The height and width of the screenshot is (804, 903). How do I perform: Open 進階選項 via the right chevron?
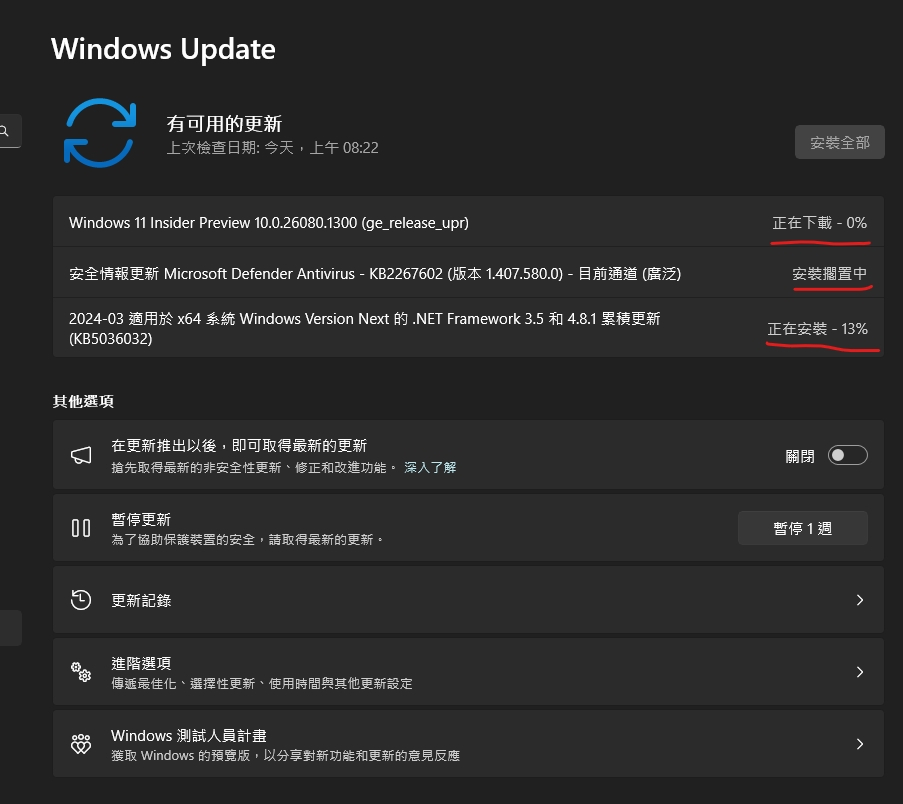coord(860,672)
